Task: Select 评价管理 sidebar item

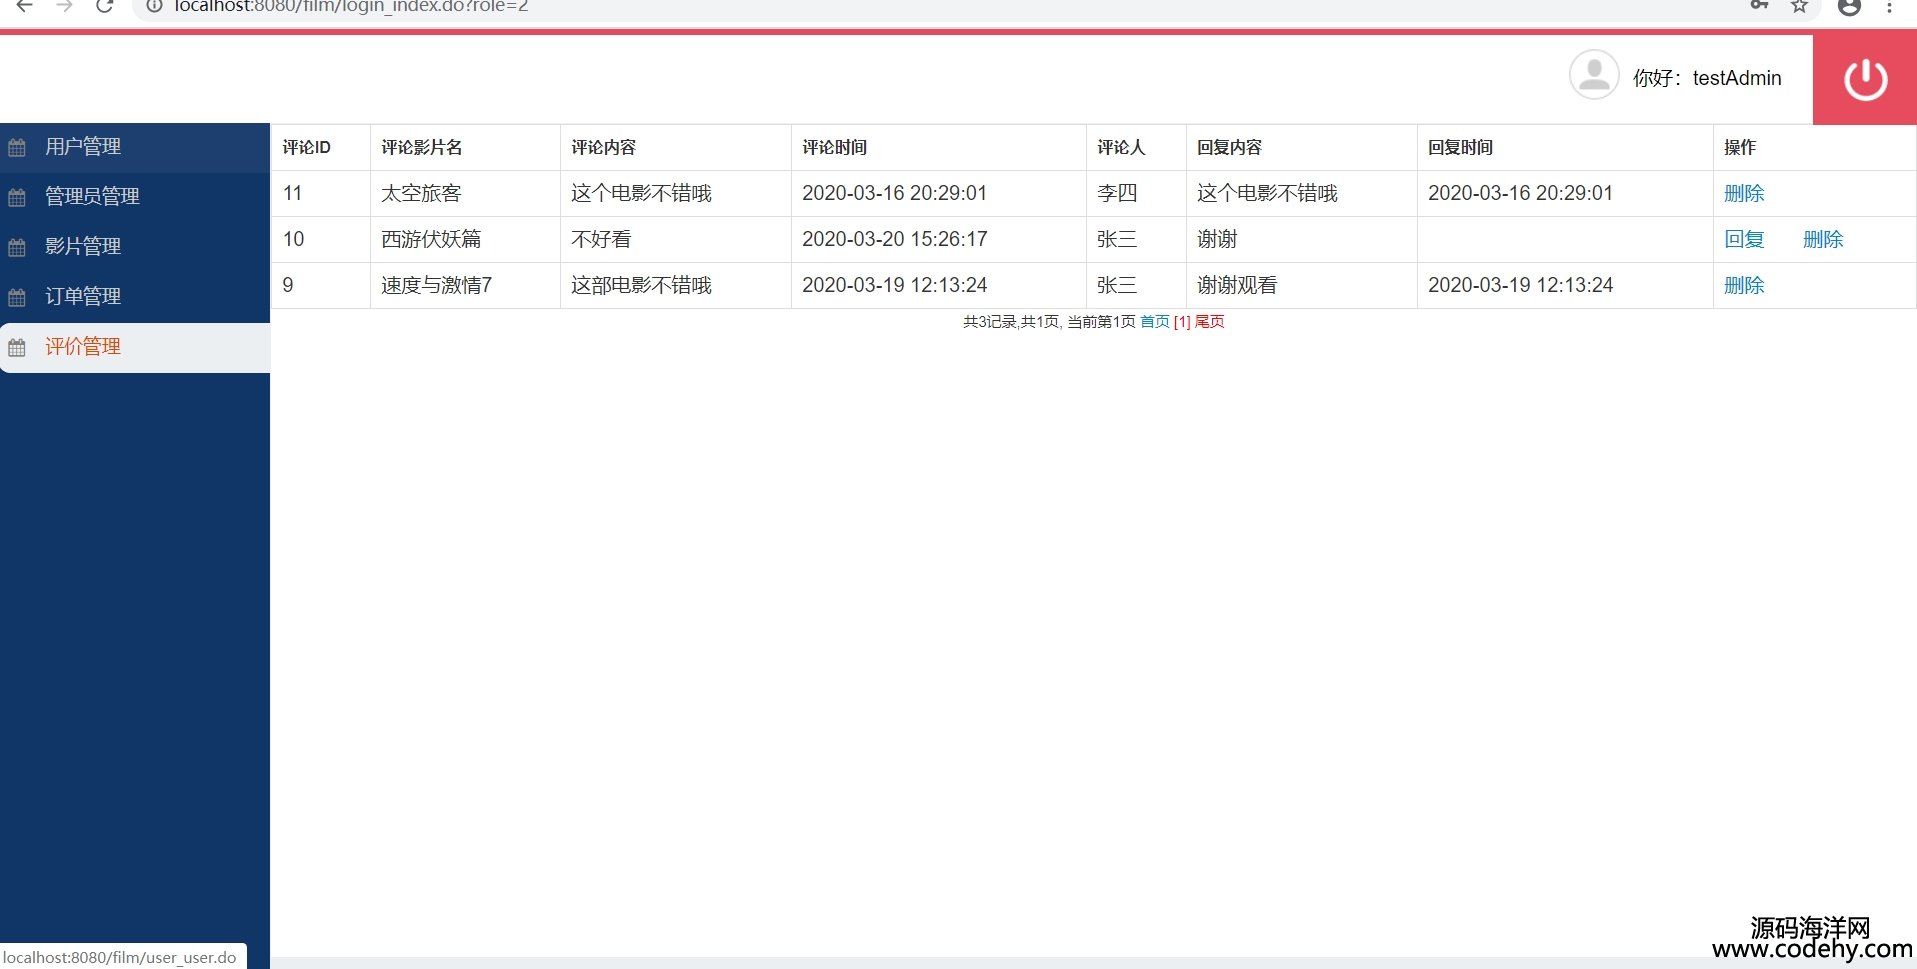Action: pos(83,347)
